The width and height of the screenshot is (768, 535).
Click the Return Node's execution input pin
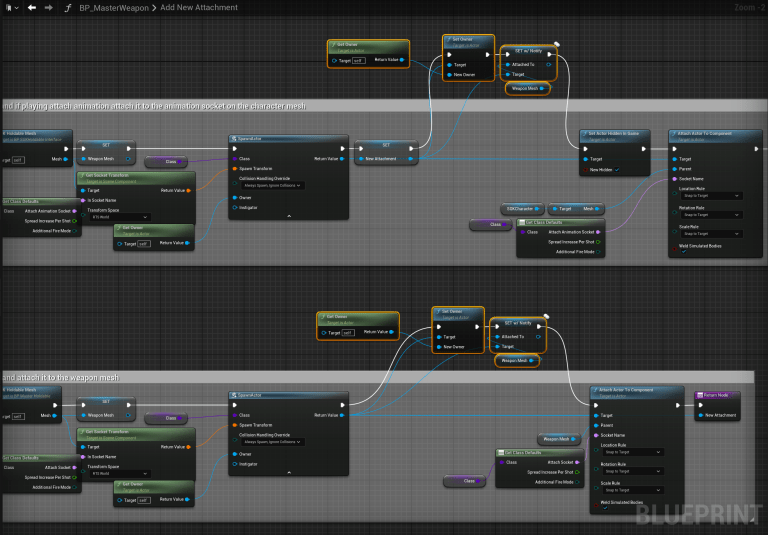(x=701, y=404)
